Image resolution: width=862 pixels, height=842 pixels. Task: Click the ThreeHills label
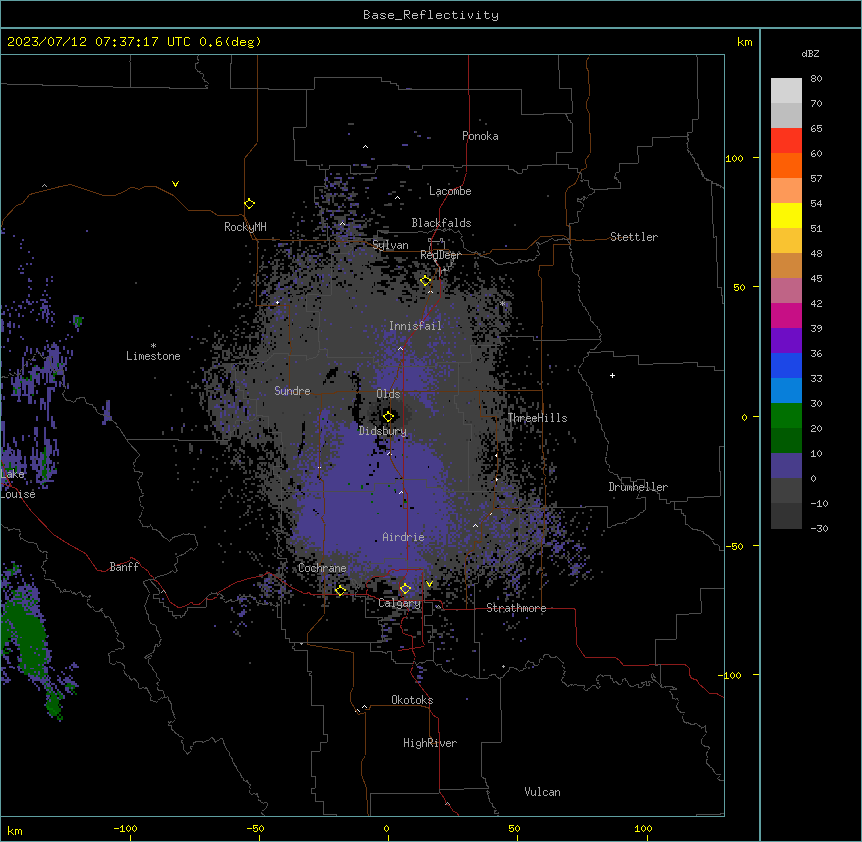pyautogui.click(x=537, y=418)
